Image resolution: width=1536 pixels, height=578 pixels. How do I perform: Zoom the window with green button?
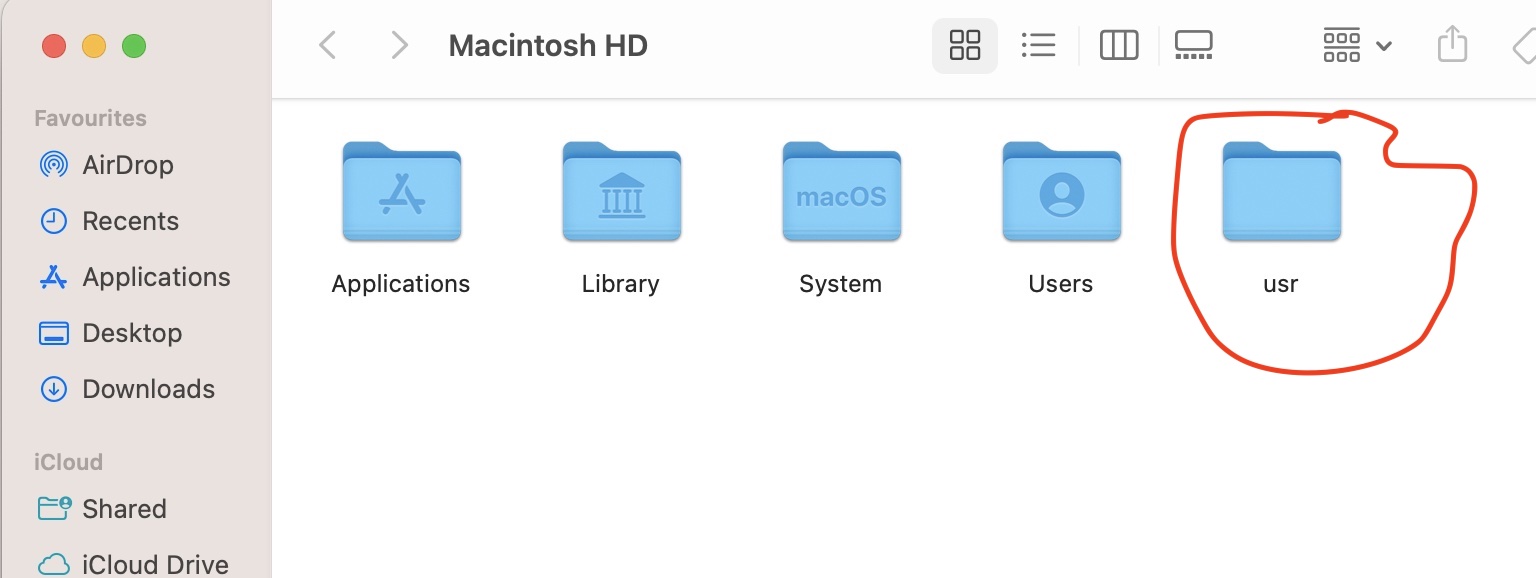pyautogui.click(x=134, y=46)
